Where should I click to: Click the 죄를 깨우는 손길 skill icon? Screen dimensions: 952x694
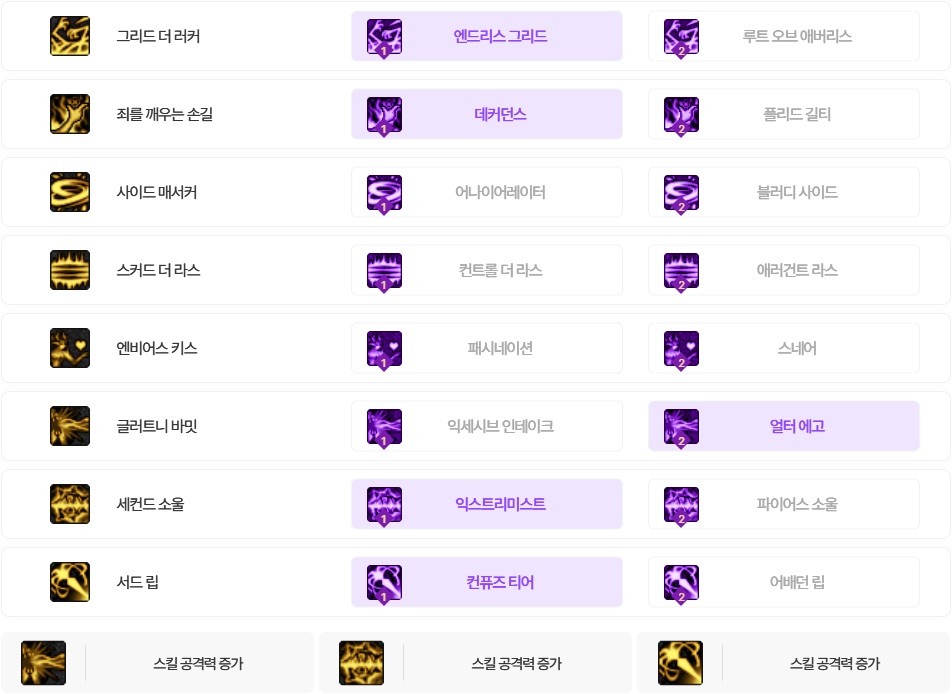(x=70, y=114)
